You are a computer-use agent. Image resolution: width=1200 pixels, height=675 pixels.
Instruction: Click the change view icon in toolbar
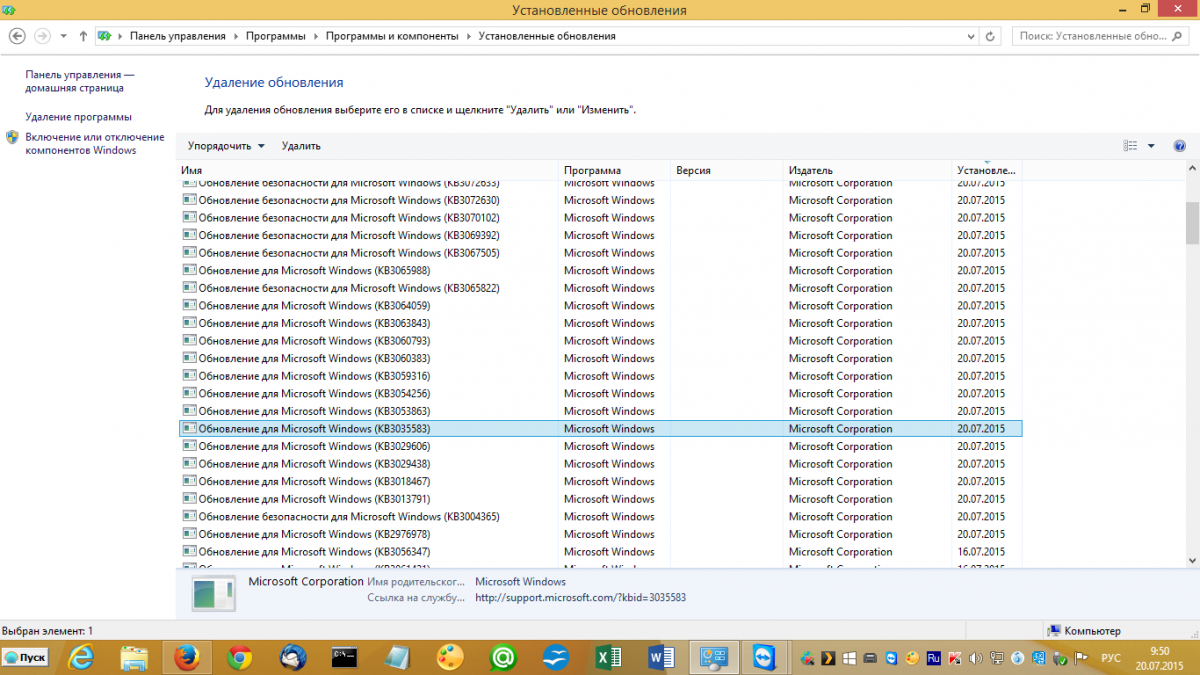pyautogui.click(x=1130, y=146)
